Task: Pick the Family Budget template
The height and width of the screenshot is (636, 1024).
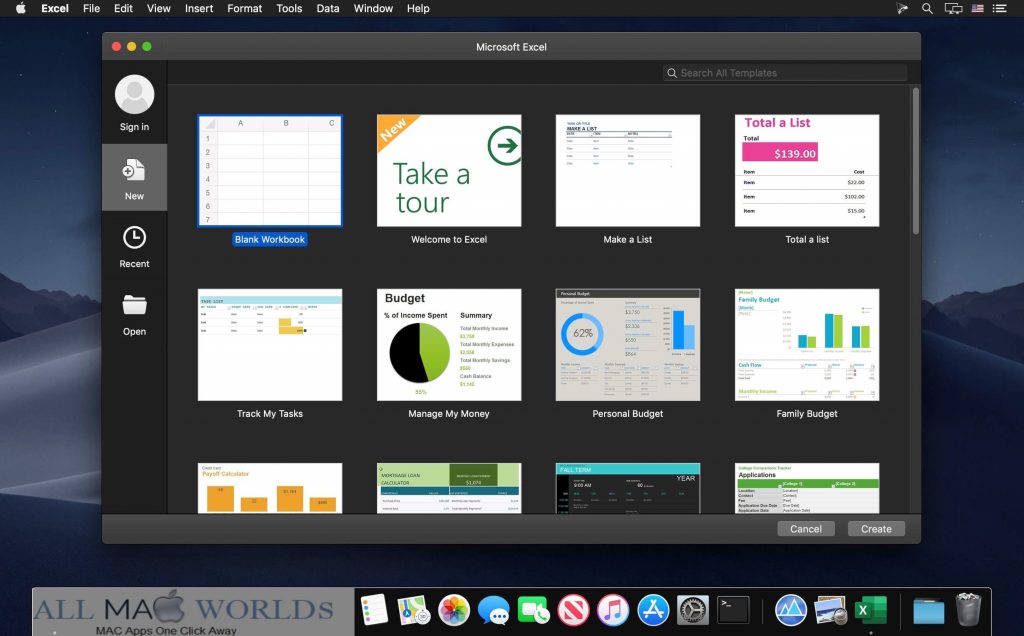Action: point(807,345)
